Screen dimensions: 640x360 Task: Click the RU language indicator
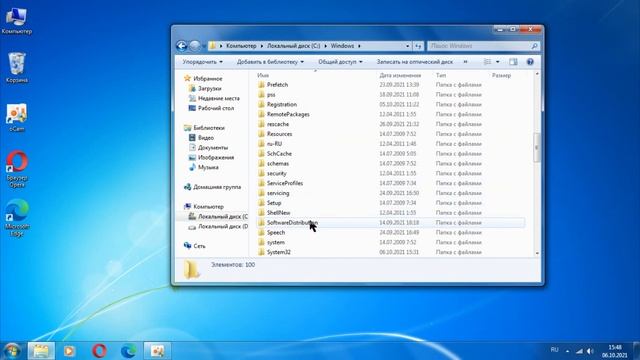tap(554, 350)
